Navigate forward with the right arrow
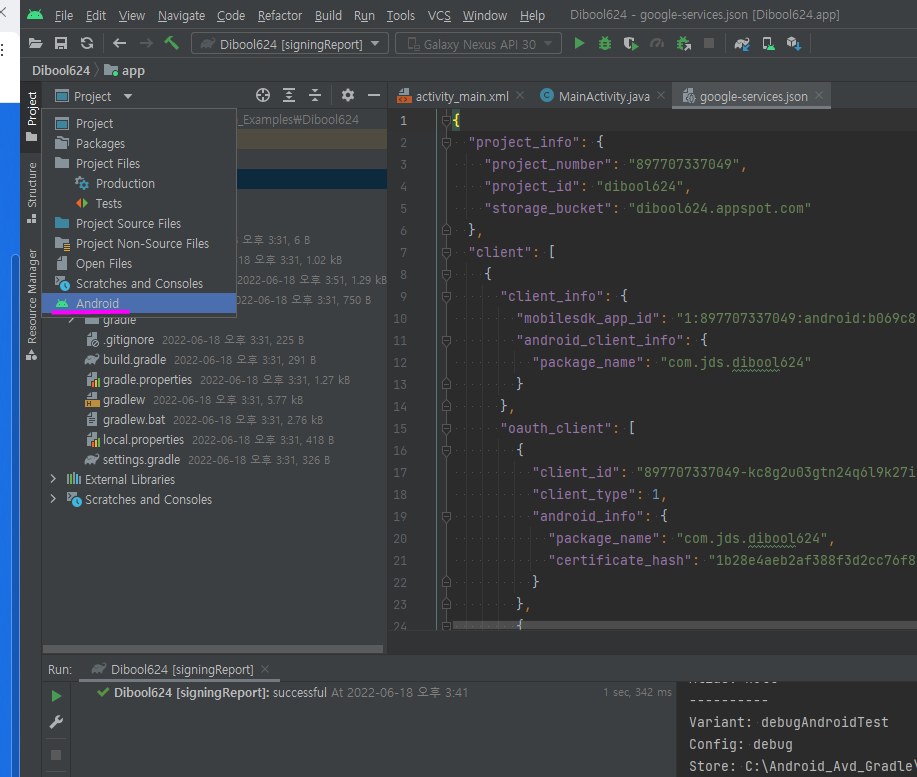Viewport: 917px width, 777px height. (146, 43)
